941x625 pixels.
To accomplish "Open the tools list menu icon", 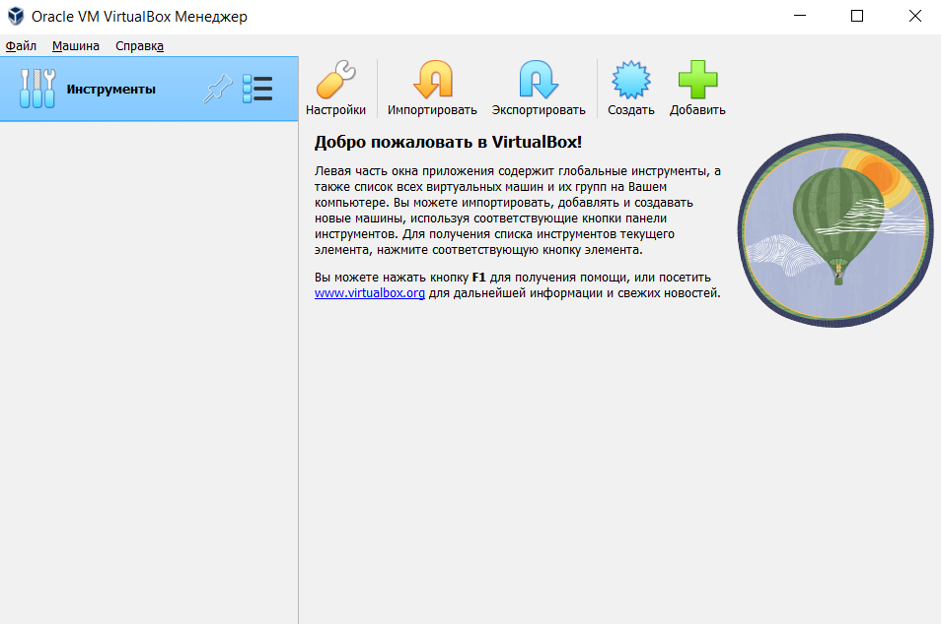I will (257, 89).
